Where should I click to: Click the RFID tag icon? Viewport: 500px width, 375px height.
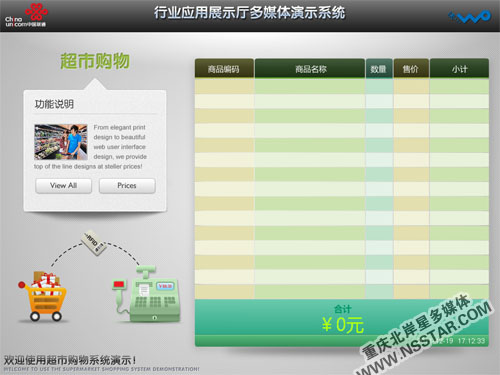pyautogui.click(x=94, y=243)
